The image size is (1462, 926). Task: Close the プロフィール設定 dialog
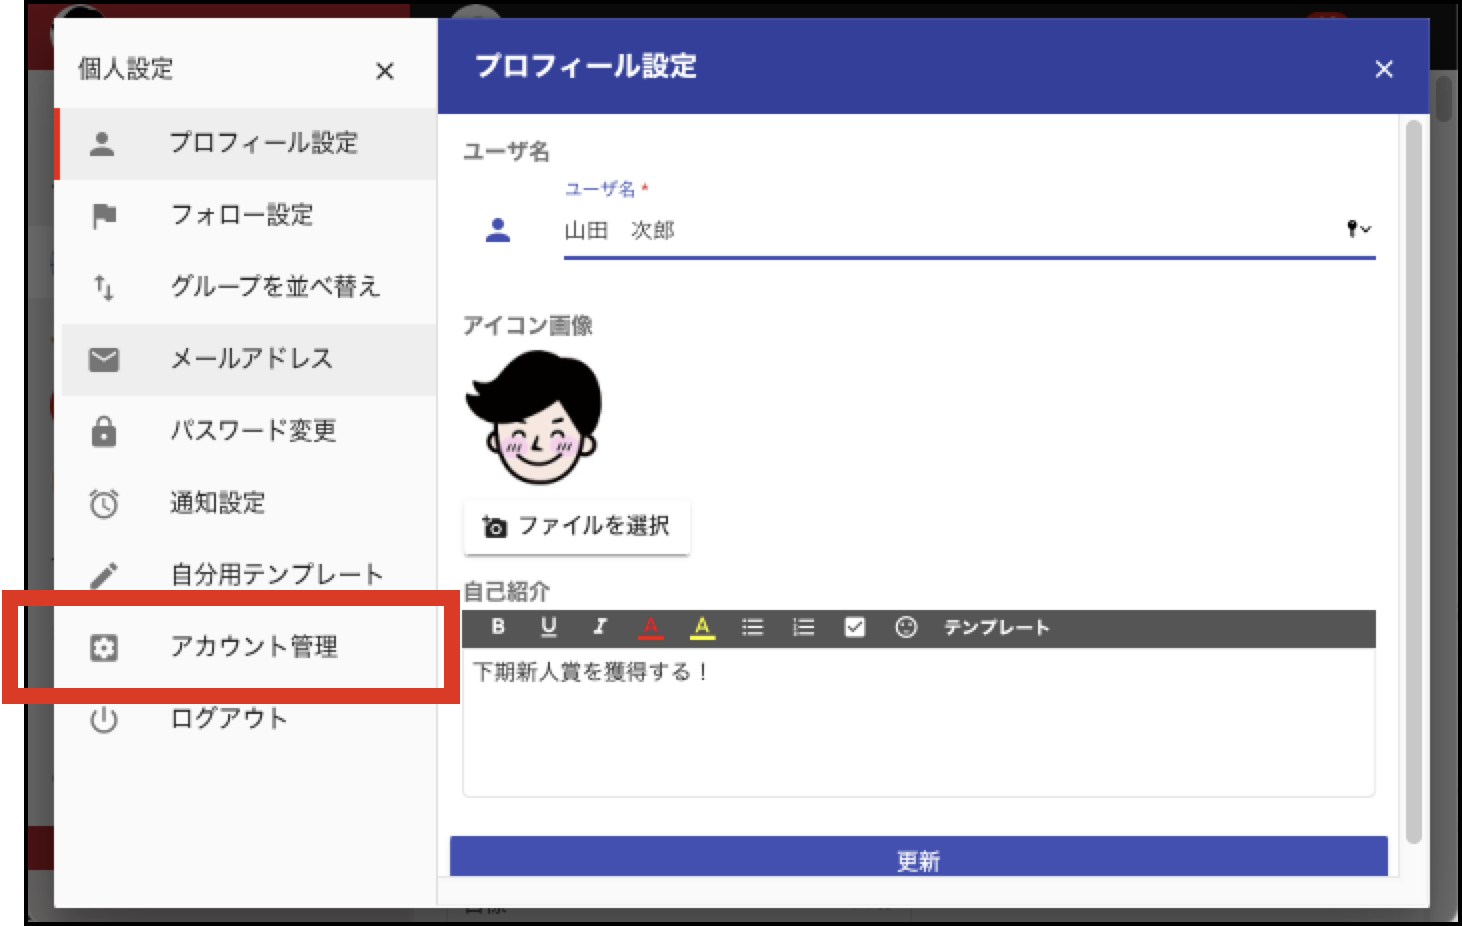tap(1384, 69)
